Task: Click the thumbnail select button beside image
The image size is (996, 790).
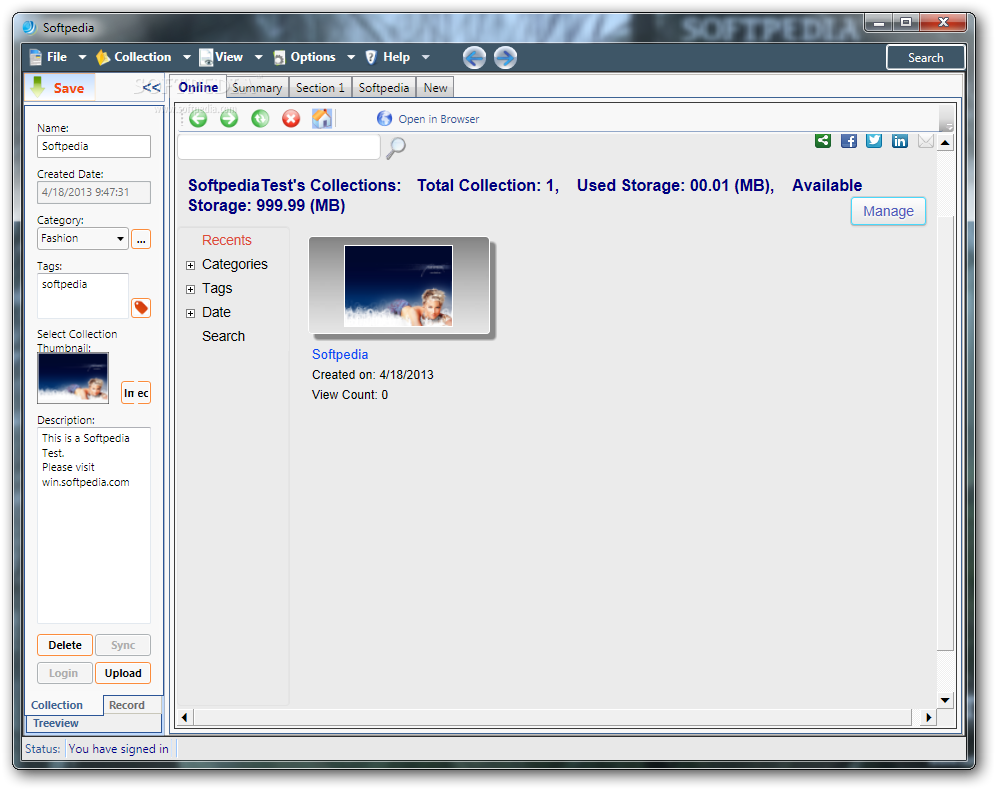Action: pyautogui.click(x=136, y=393)
